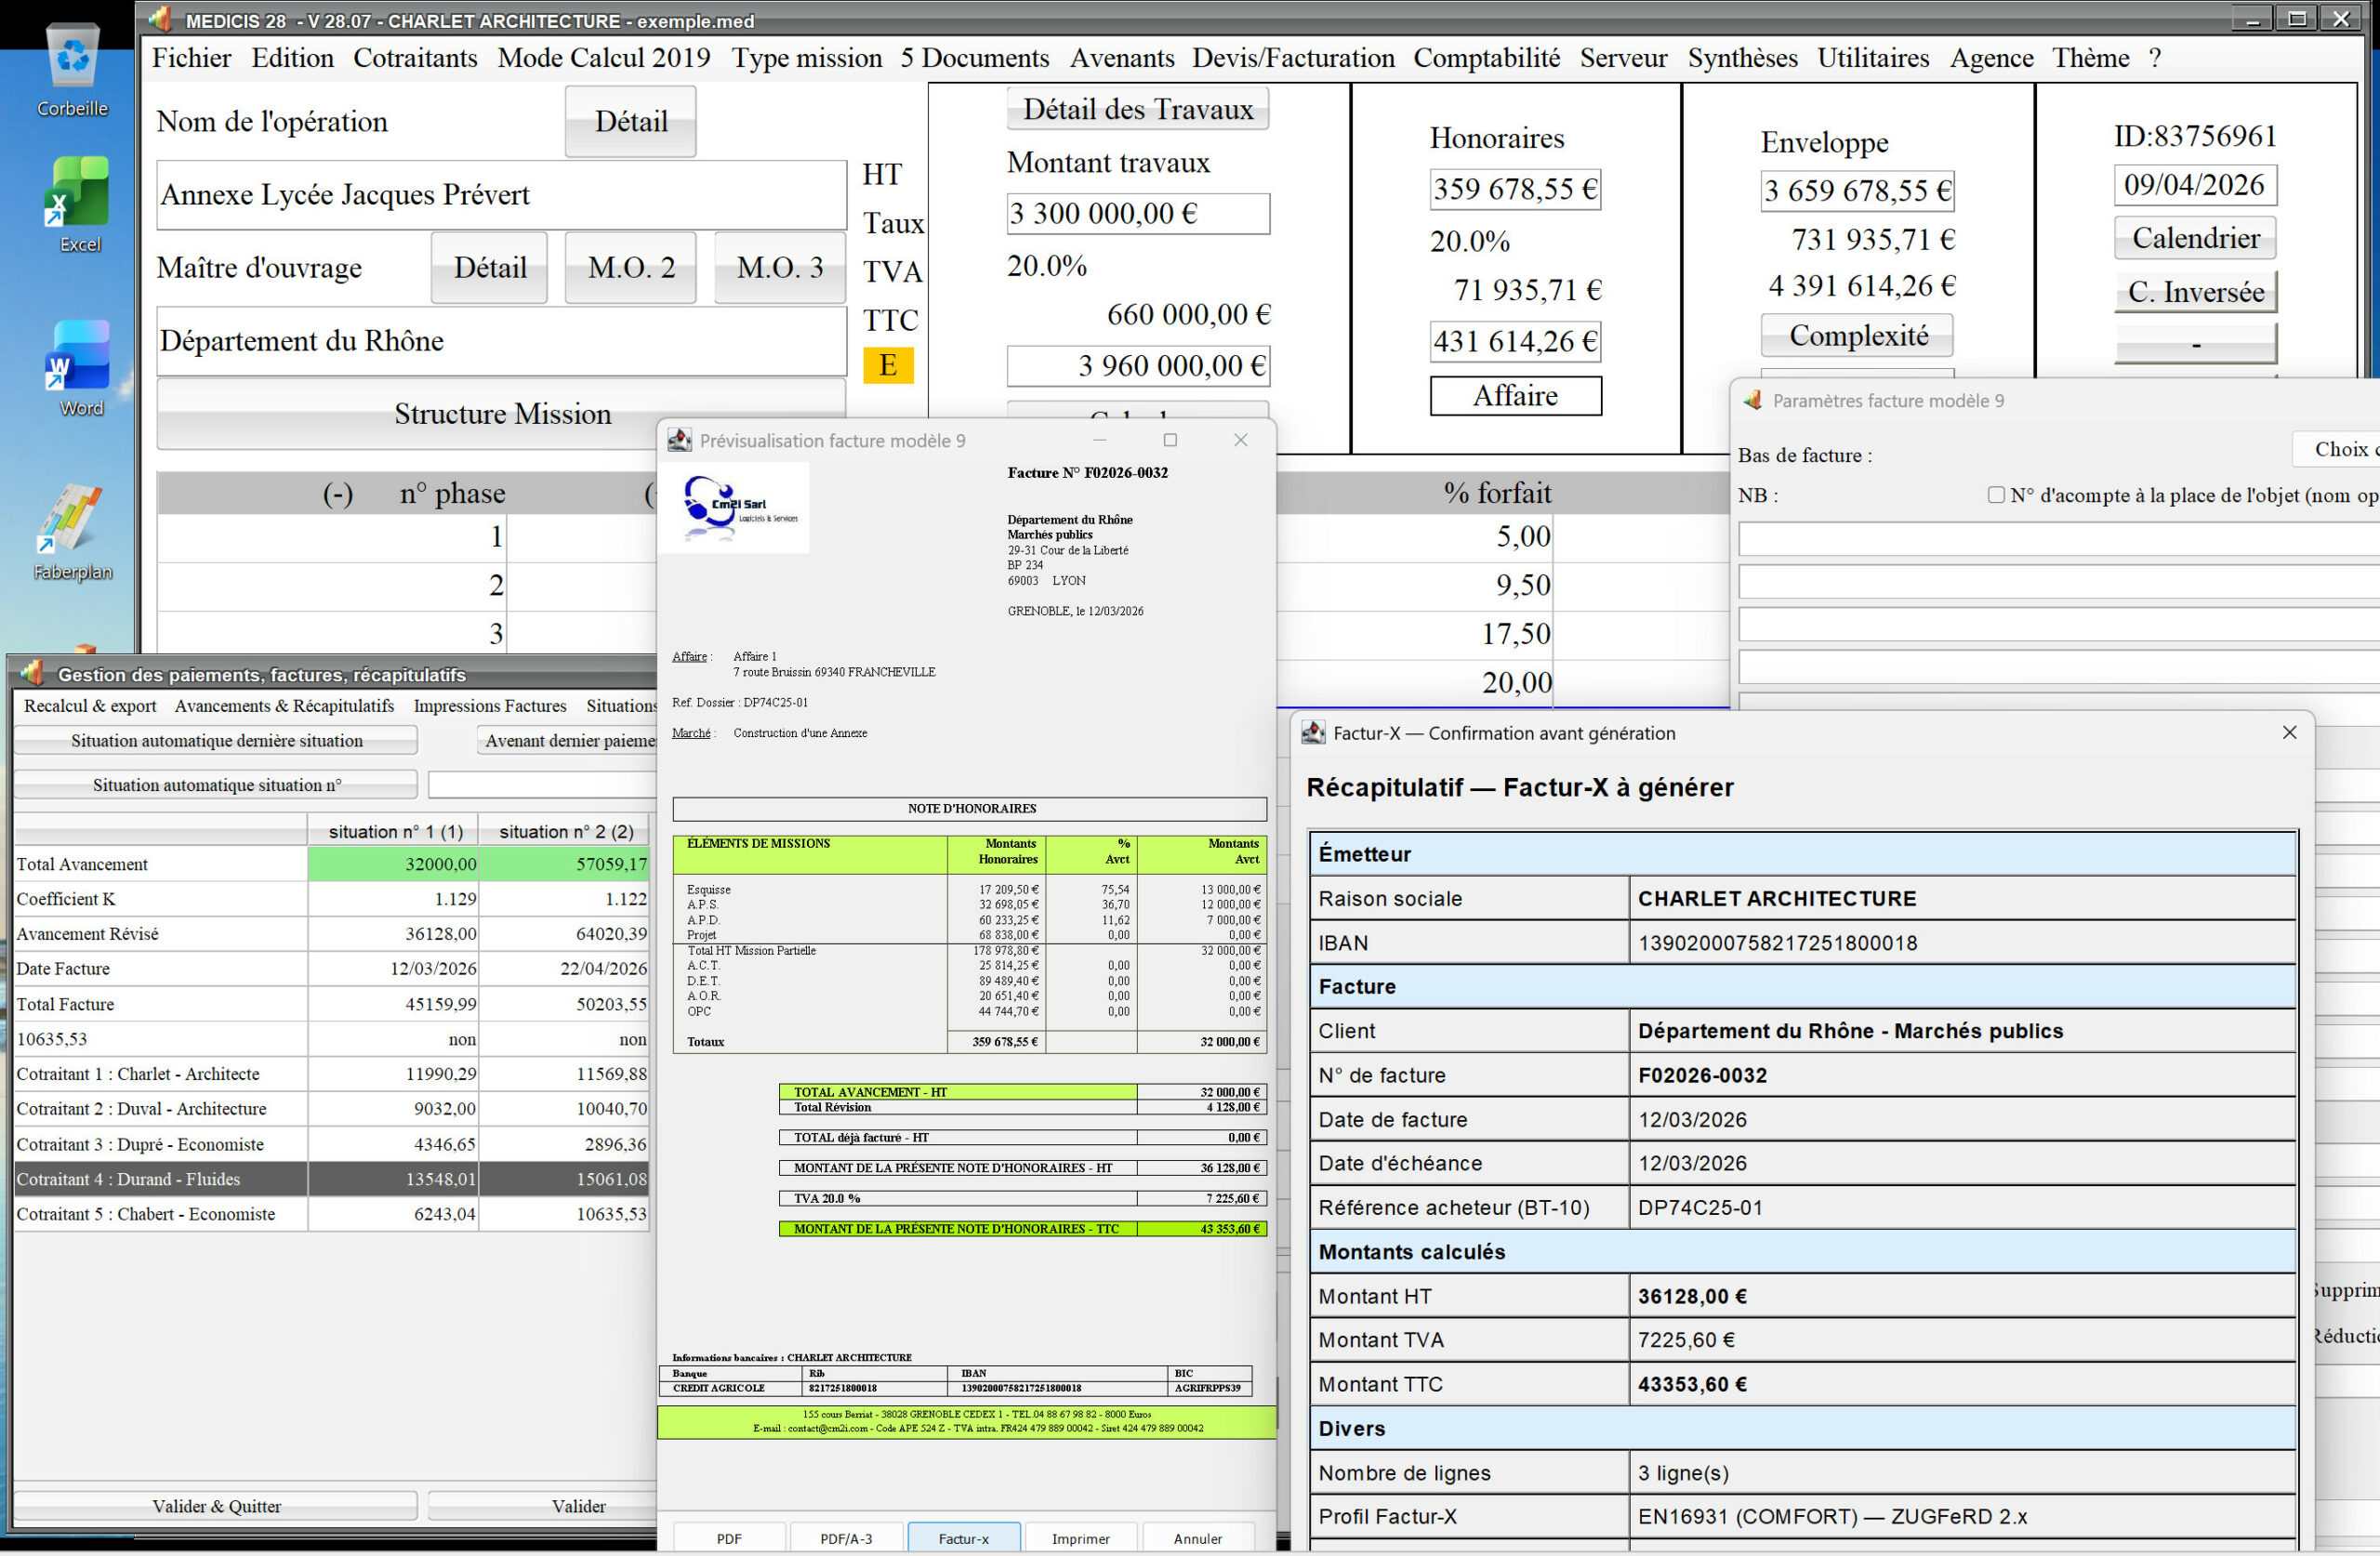Select the situation n° 2 (2) column header
The height and width of the screenshot is (1556, 2380).
click(566, 832)
